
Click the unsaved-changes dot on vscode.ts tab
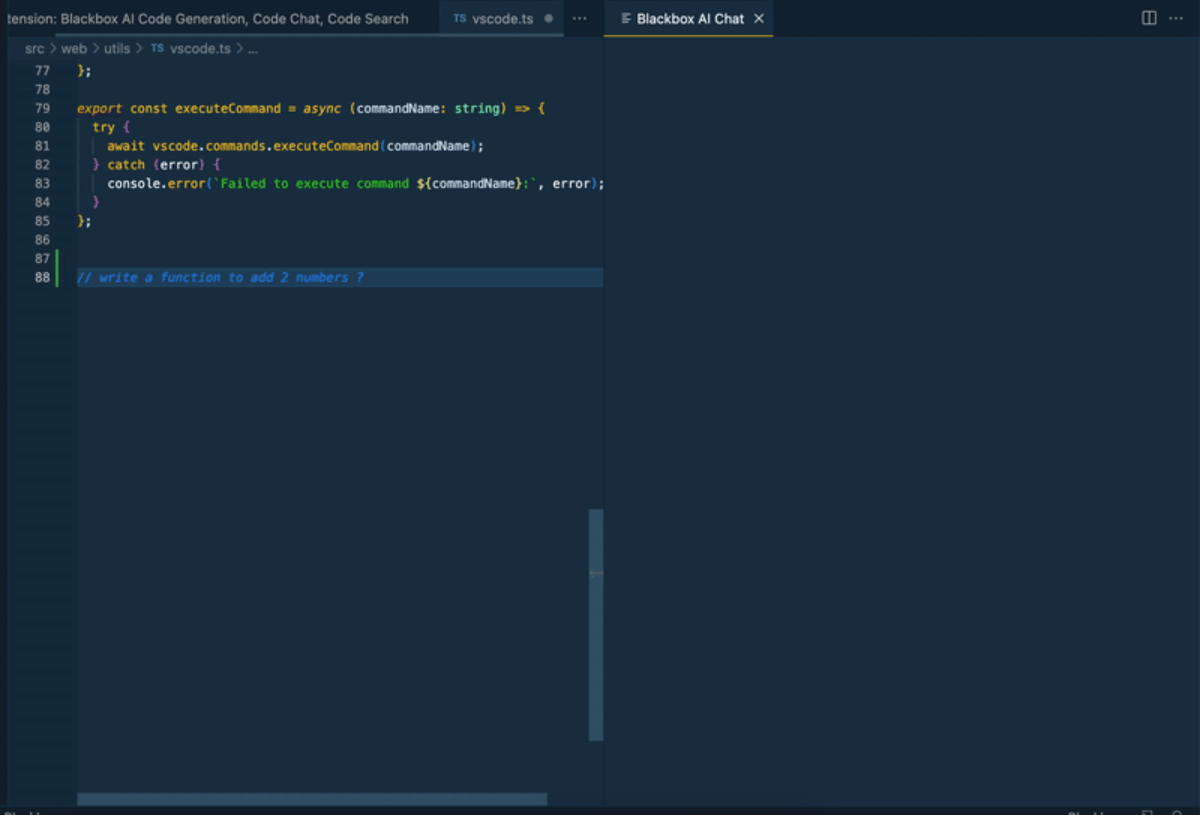[548, 19]
